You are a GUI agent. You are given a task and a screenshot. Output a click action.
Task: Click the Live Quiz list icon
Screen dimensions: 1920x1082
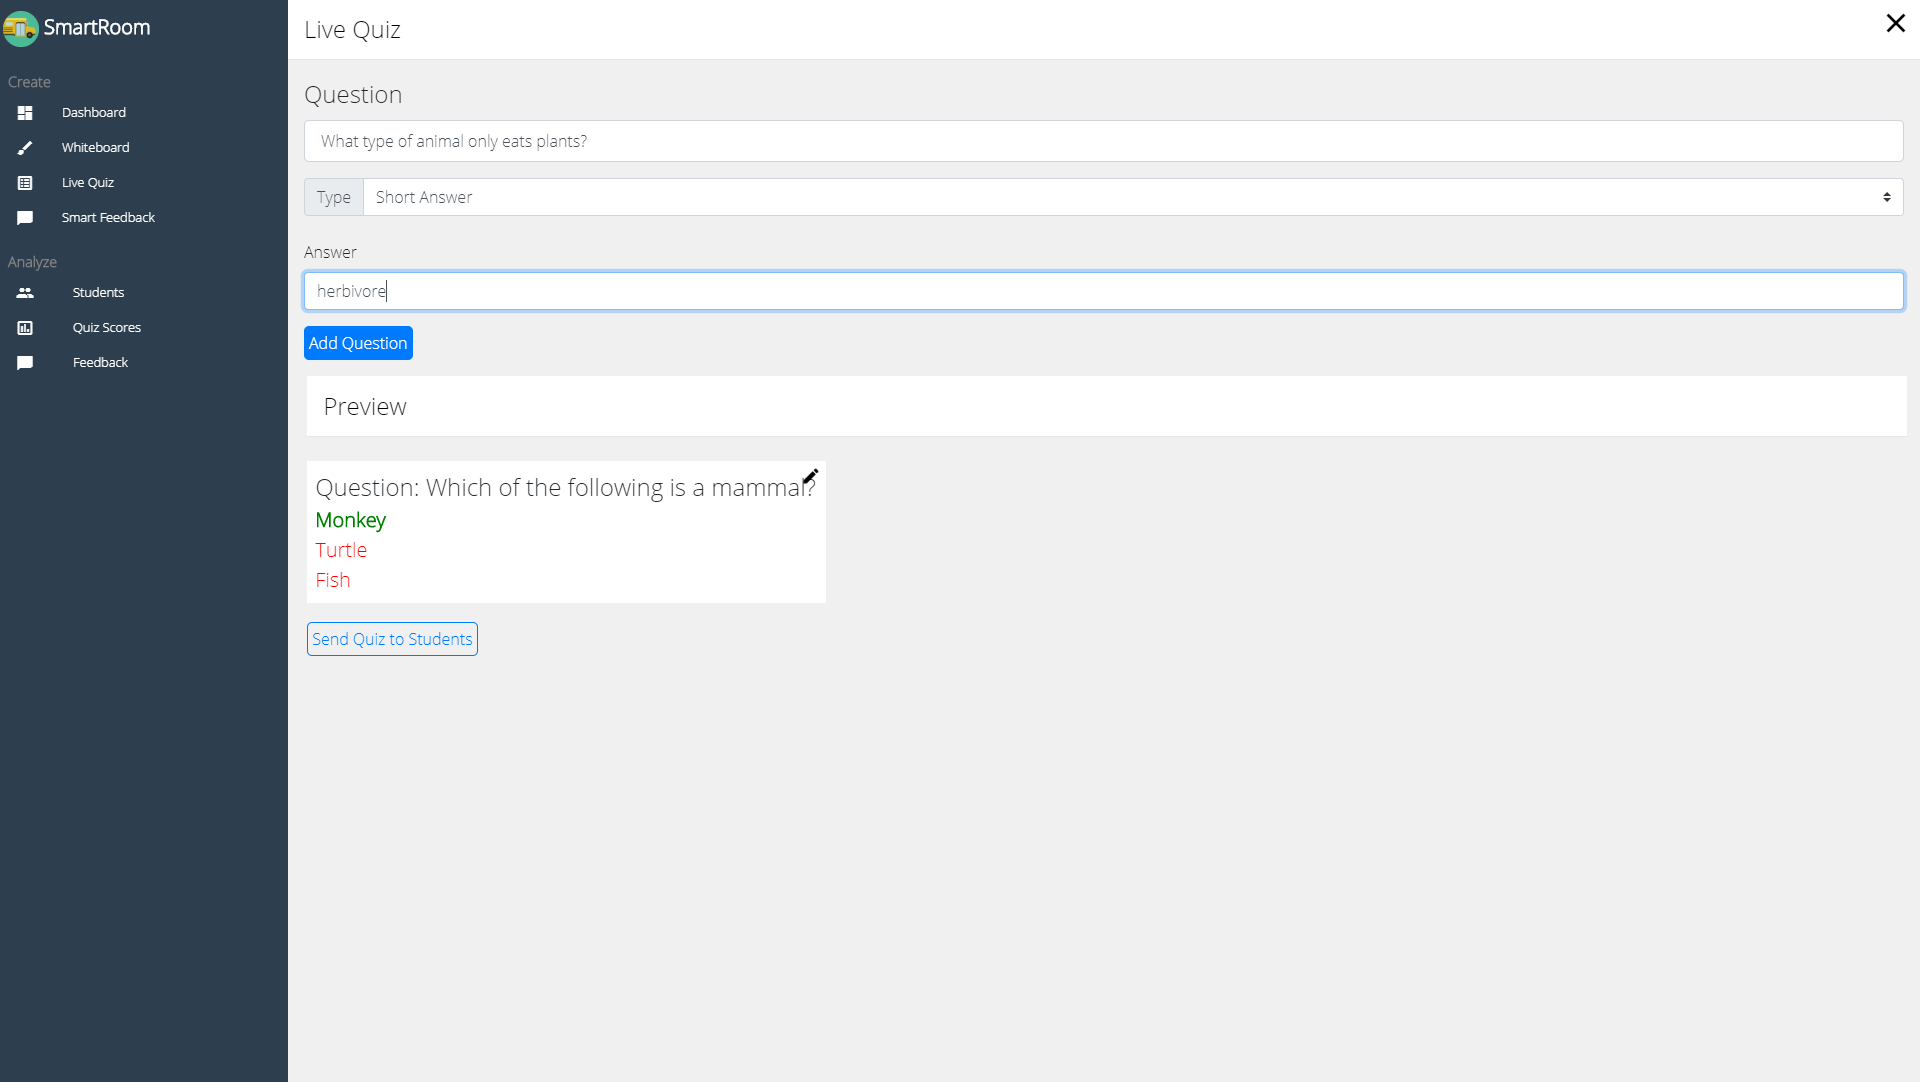[x=25, y=183]
